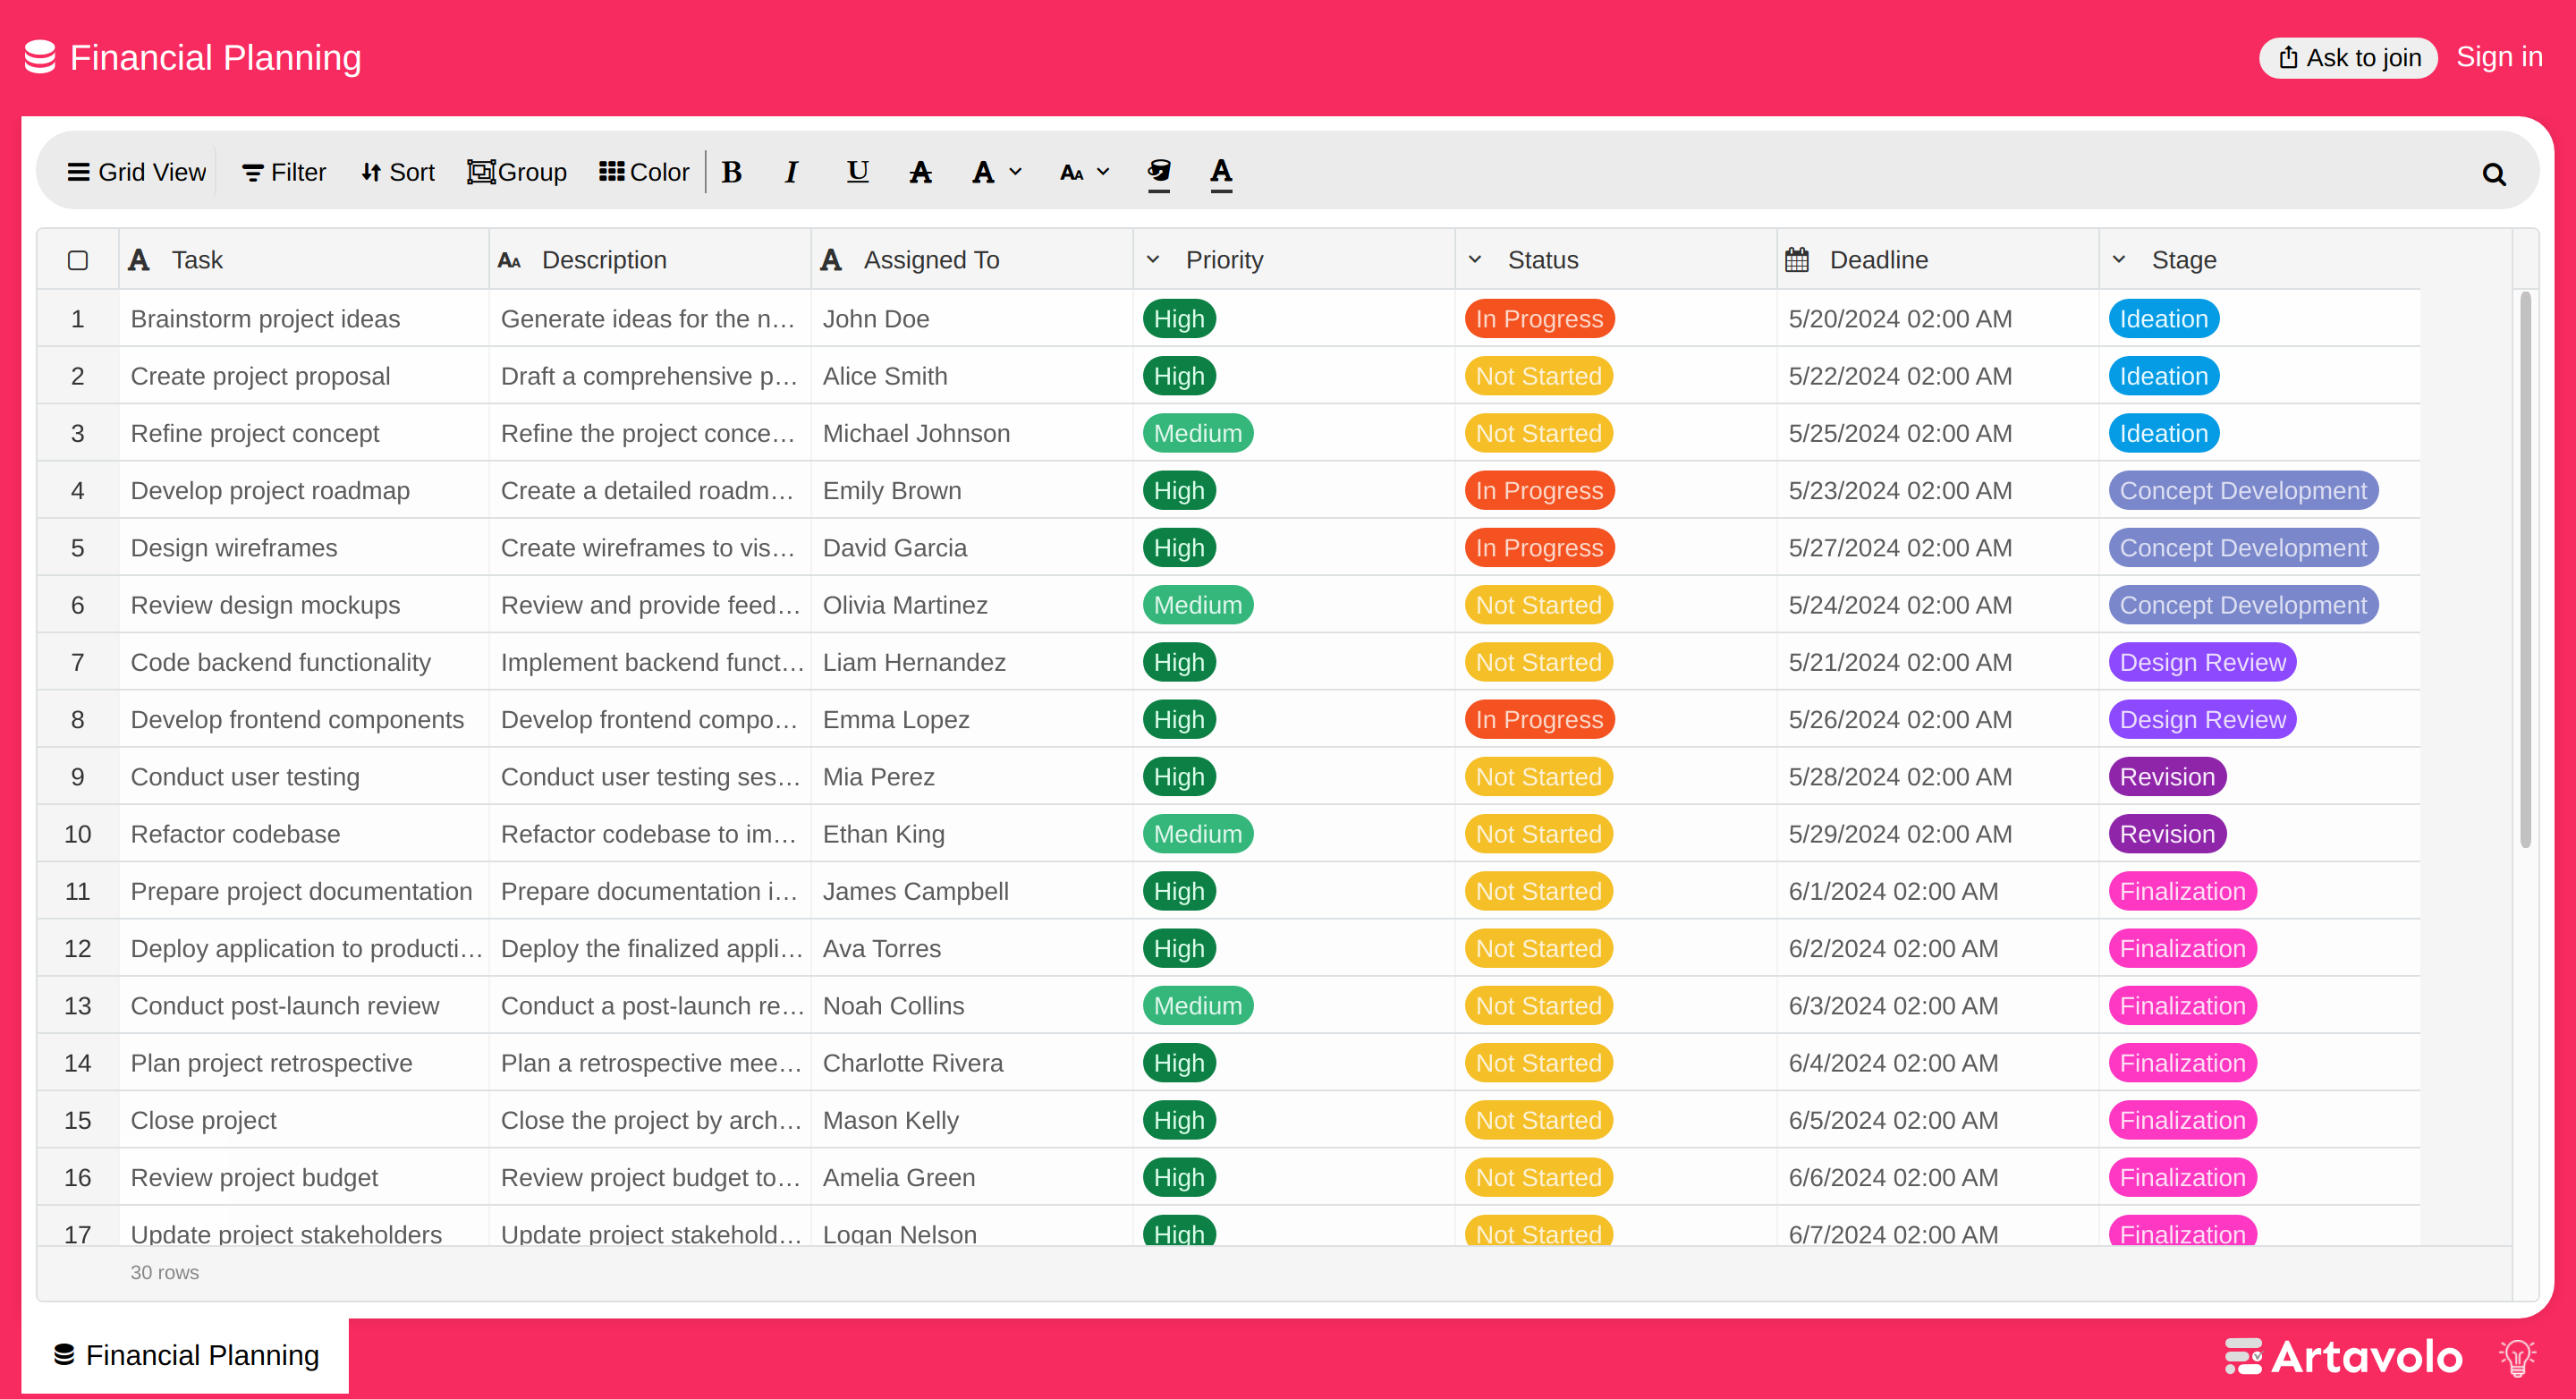The image size is (2576, 1399).
Task: Click the Finalization tag for Close project
Action: [2182, 1120]
